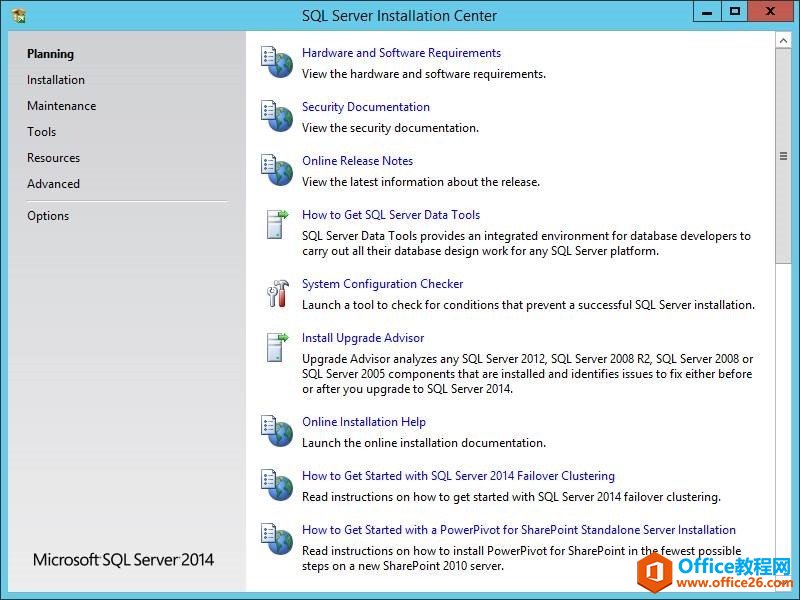Viewport: 800px width, 600px height.
Task: Open How to Get SQL Server Data Tools
Action: [391, 215]
